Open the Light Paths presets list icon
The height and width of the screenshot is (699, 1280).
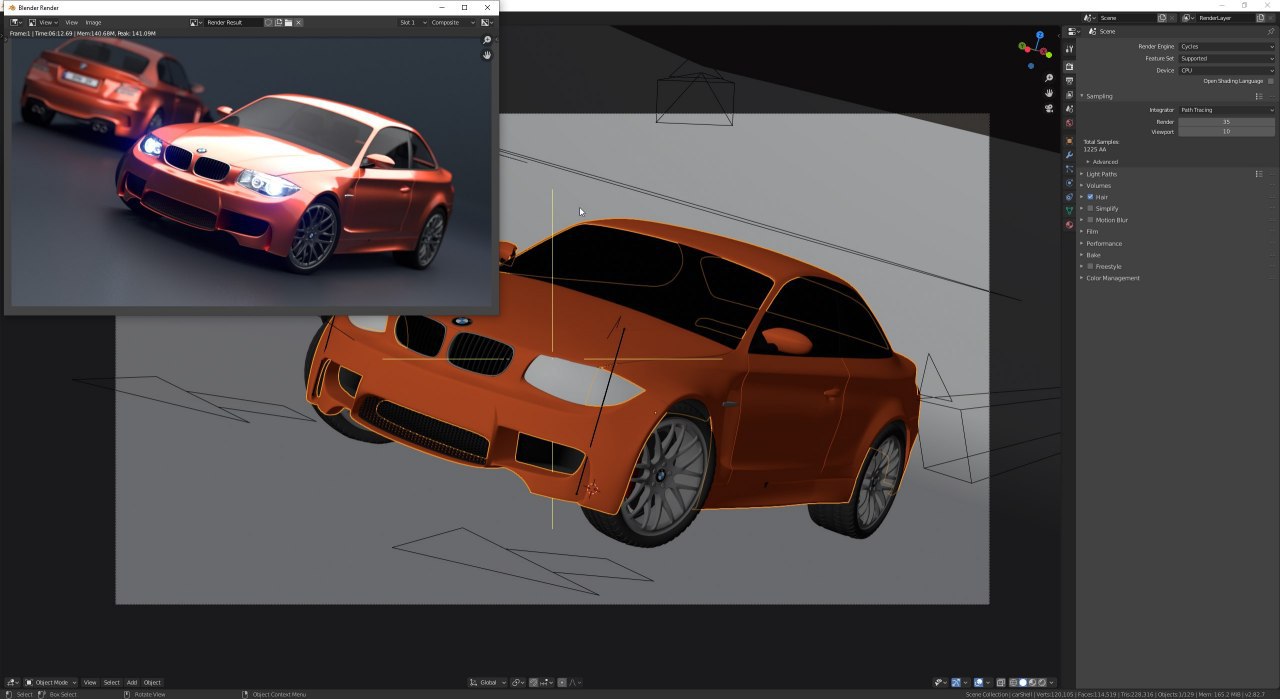coord(1259,174)
